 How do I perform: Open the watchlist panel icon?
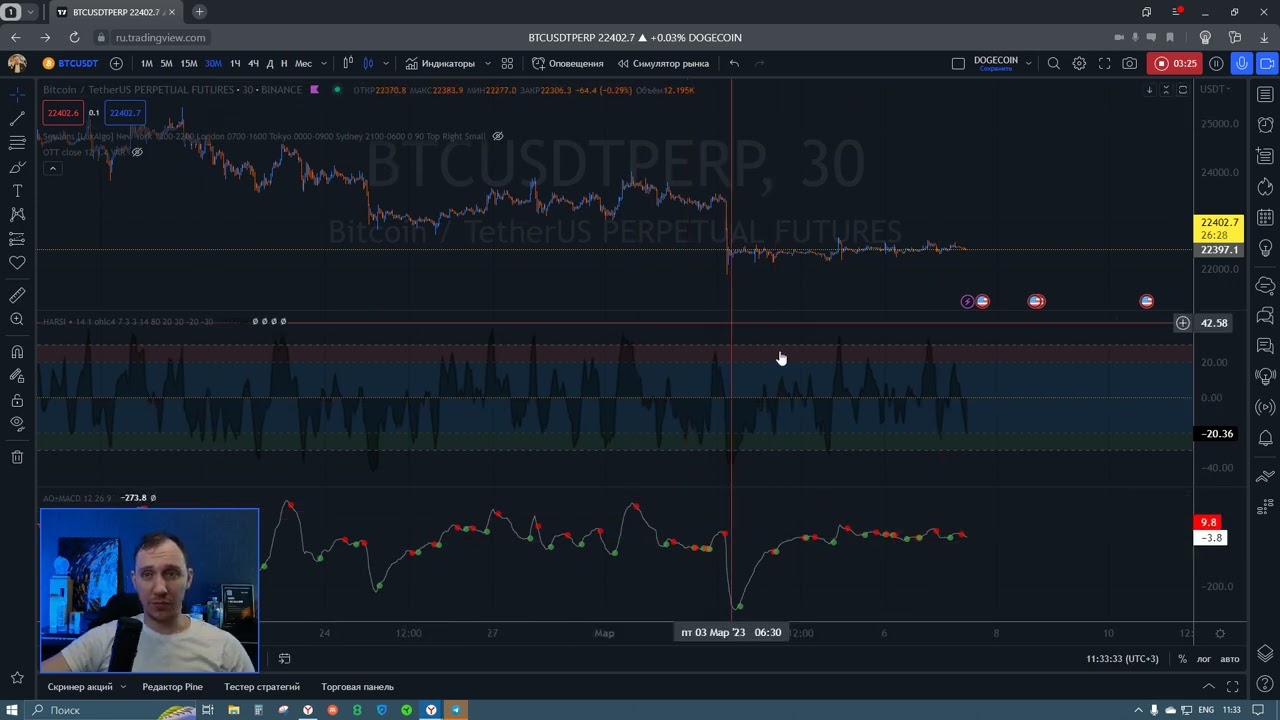click(x=1265, y=95)
